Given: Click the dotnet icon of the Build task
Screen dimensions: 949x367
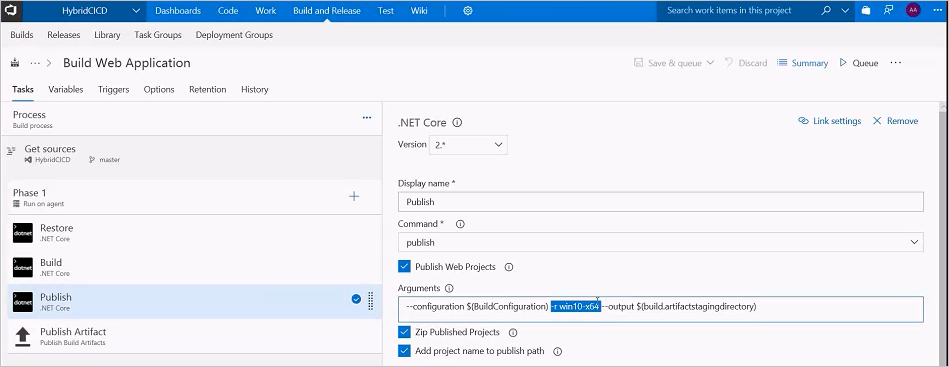Looking at the screenshot, I should click(x=22, y=268).
